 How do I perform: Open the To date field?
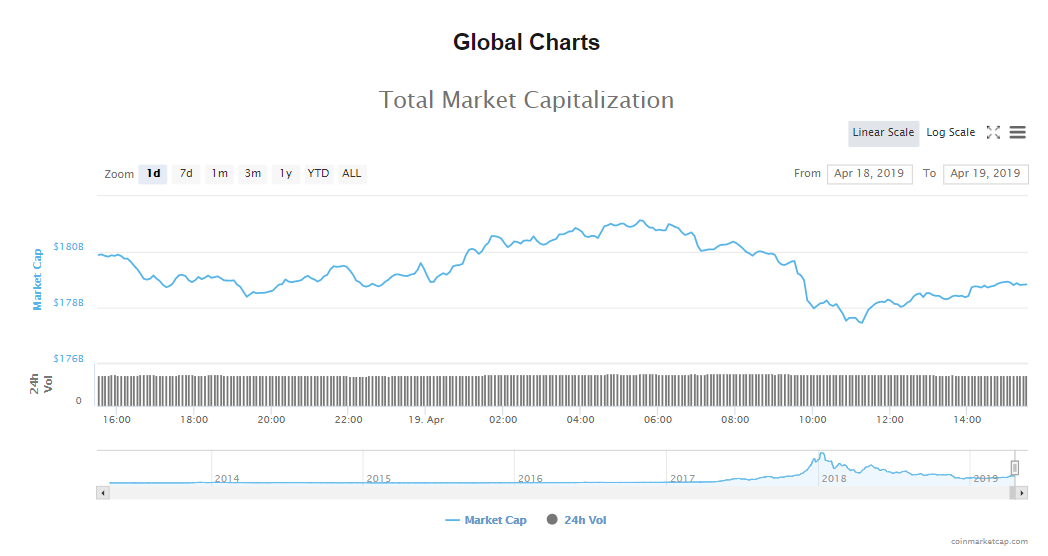(x=985, y=173)
